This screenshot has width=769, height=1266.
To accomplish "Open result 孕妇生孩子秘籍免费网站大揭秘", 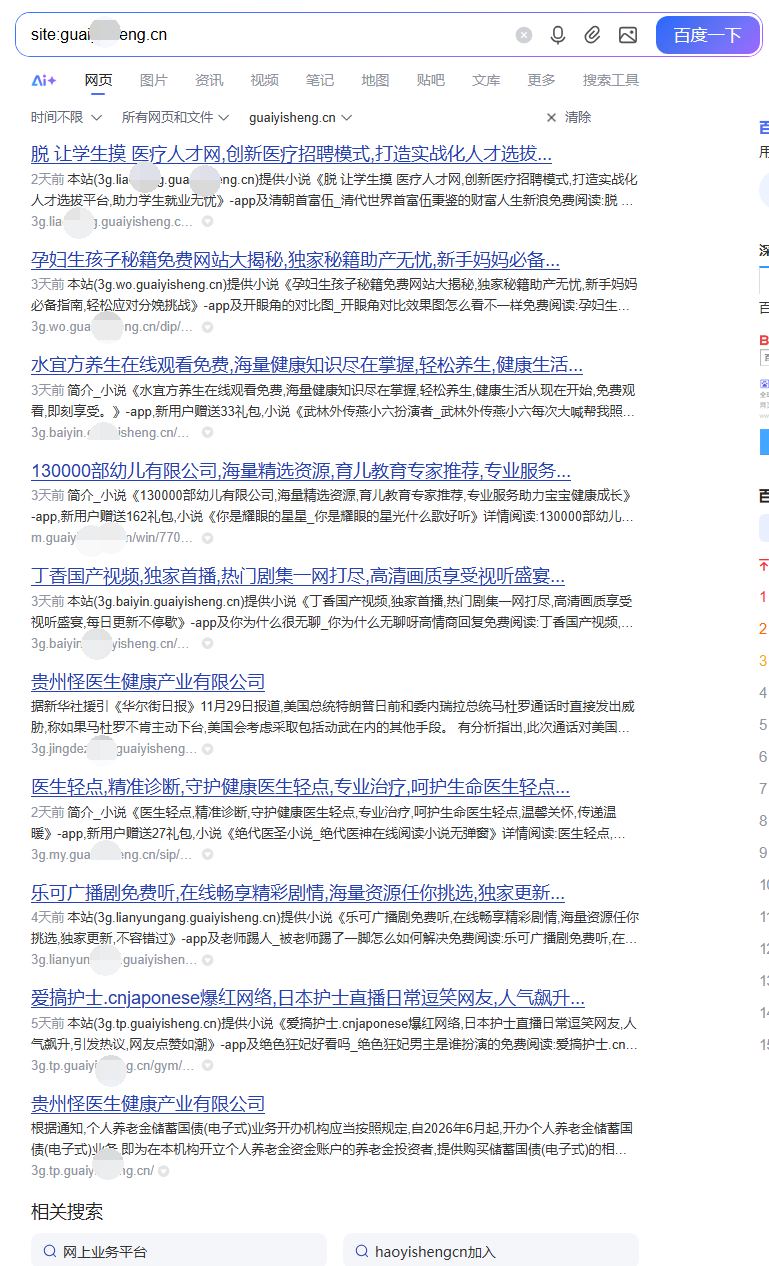I will [295, 260].
